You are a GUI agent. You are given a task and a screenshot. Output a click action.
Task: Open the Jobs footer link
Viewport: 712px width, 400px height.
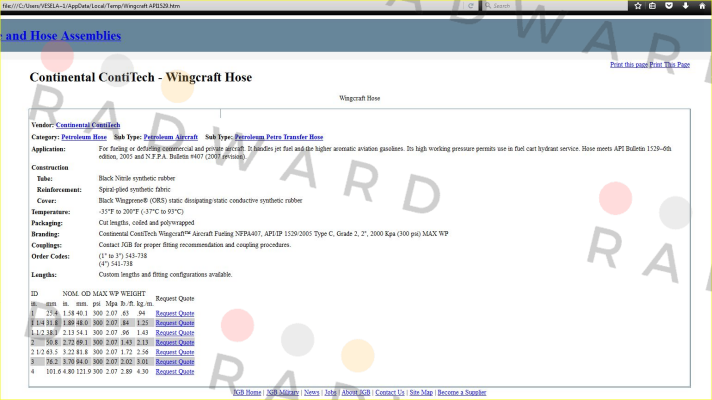coord(331,392)
